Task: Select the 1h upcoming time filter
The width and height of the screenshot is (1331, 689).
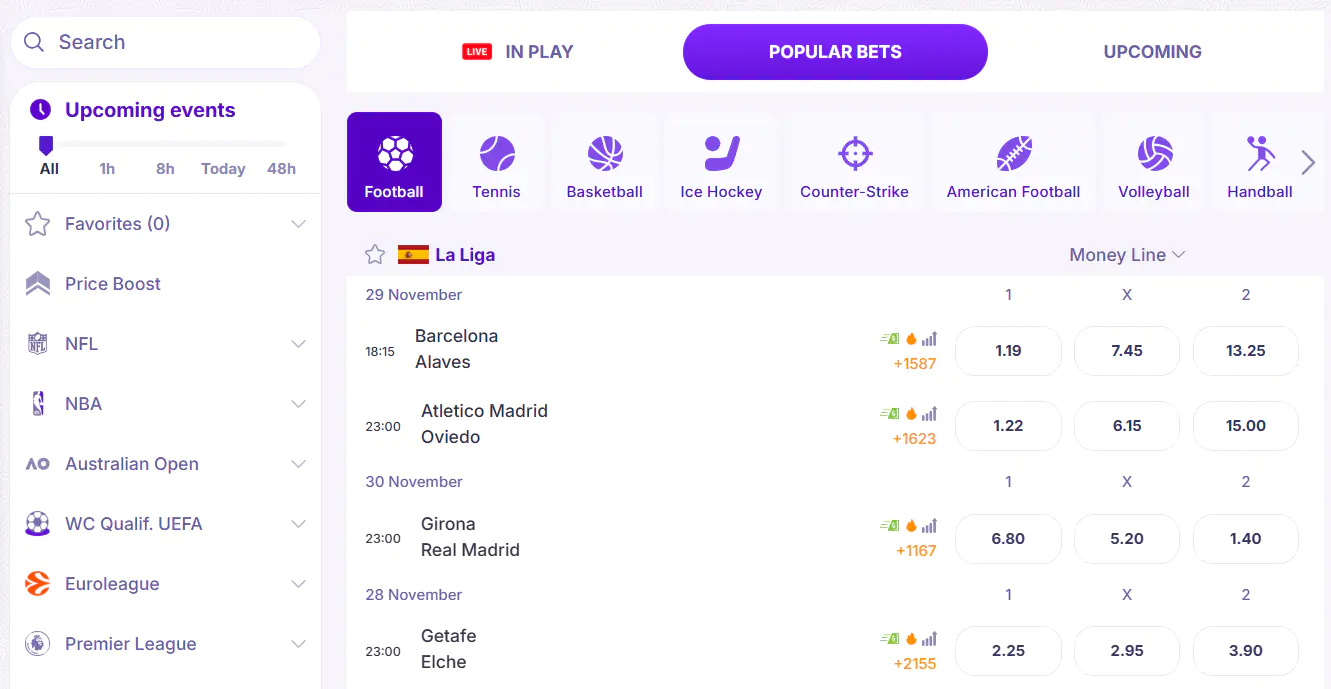Action: [x=107, y=169]
